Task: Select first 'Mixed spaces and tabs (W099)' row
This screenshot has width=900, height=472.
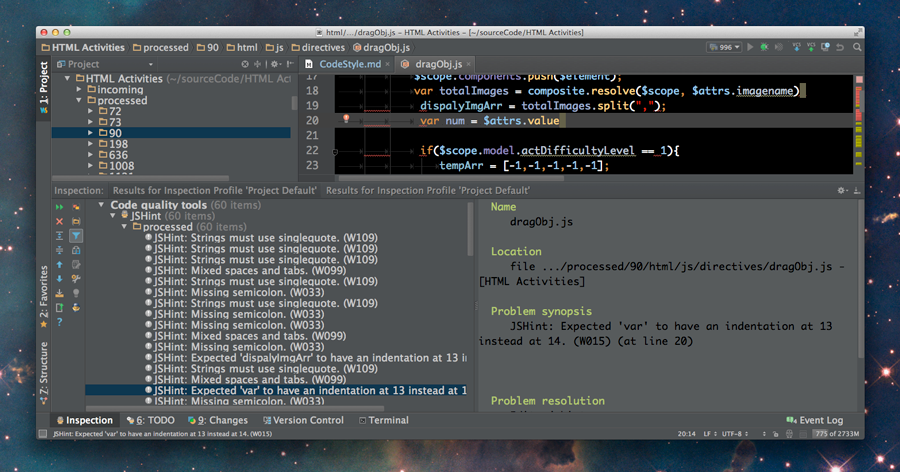Action: (x=245, y=270)
